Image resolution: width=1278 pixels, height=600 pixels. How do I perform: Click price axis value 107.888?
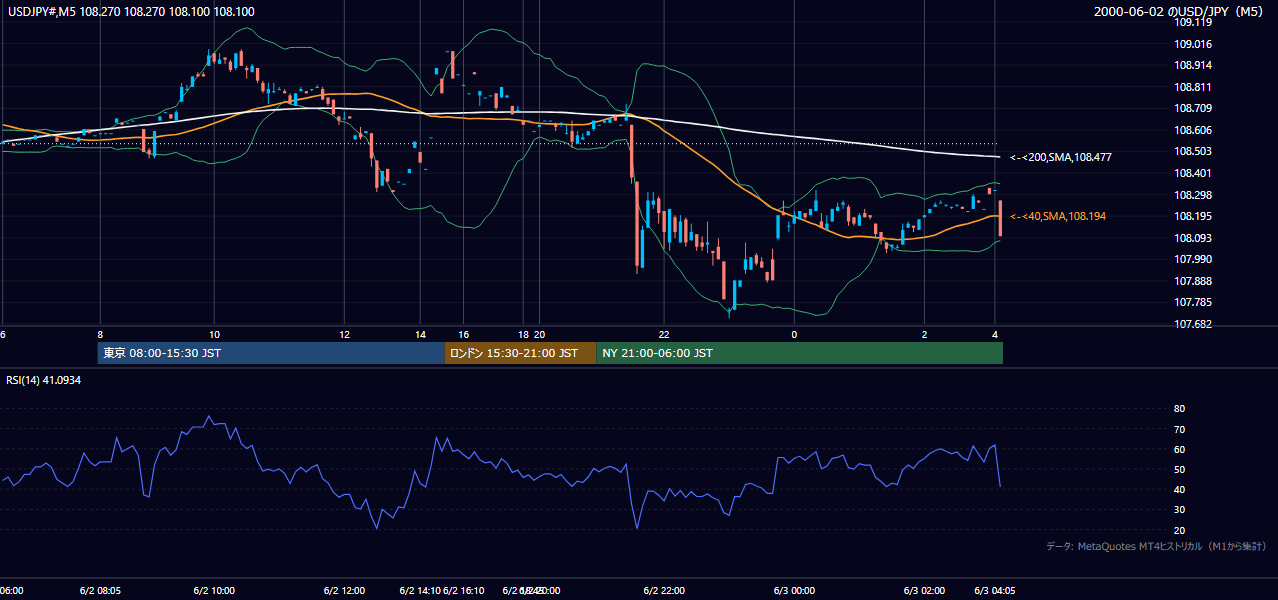pos(1193,281)
